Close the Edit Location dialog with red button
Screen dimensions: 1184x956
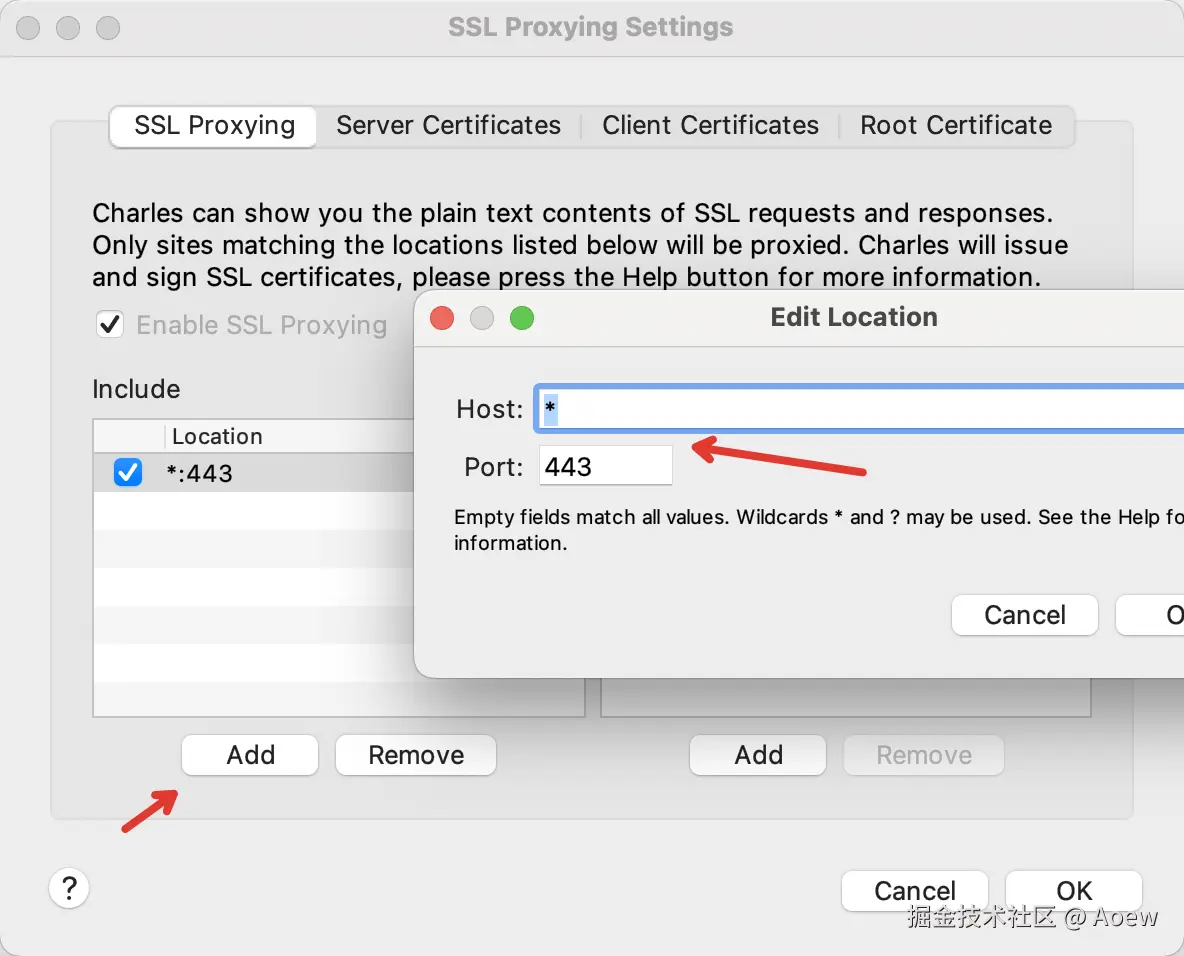tap(442, 318)
